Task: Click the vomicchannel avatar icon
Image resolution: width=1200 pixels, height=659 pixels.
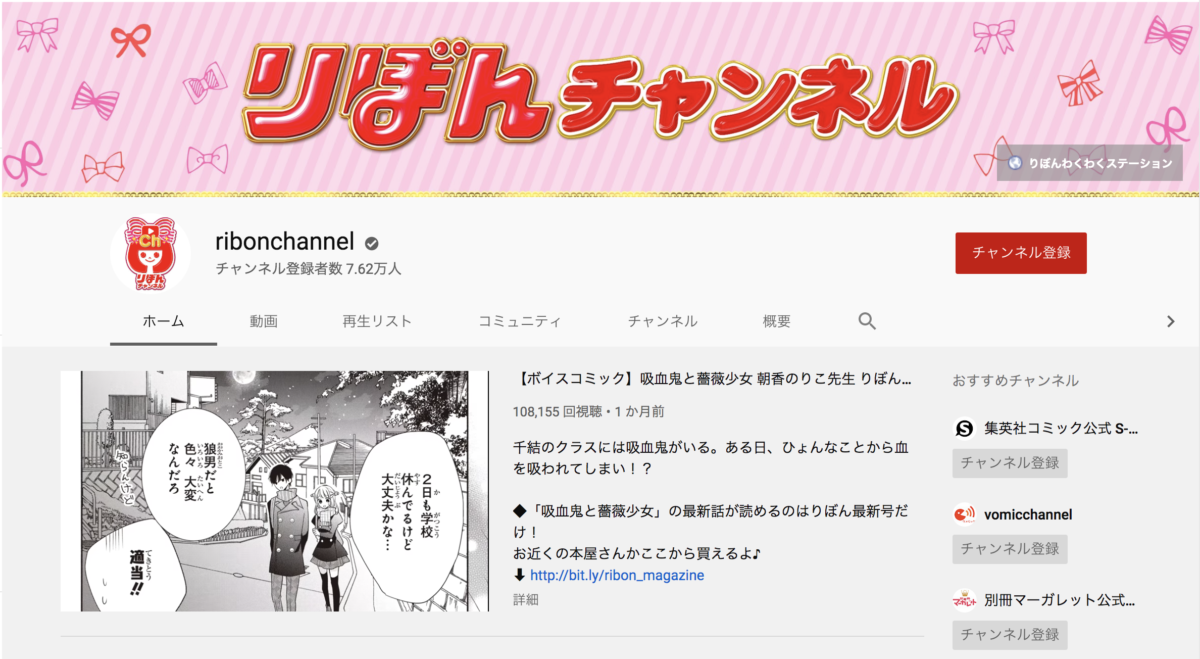Action: pos(964,514)
